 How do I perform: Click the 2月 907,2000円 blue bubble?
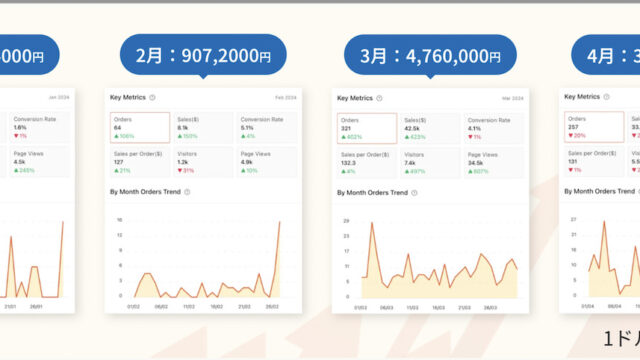tap(203, 56)
